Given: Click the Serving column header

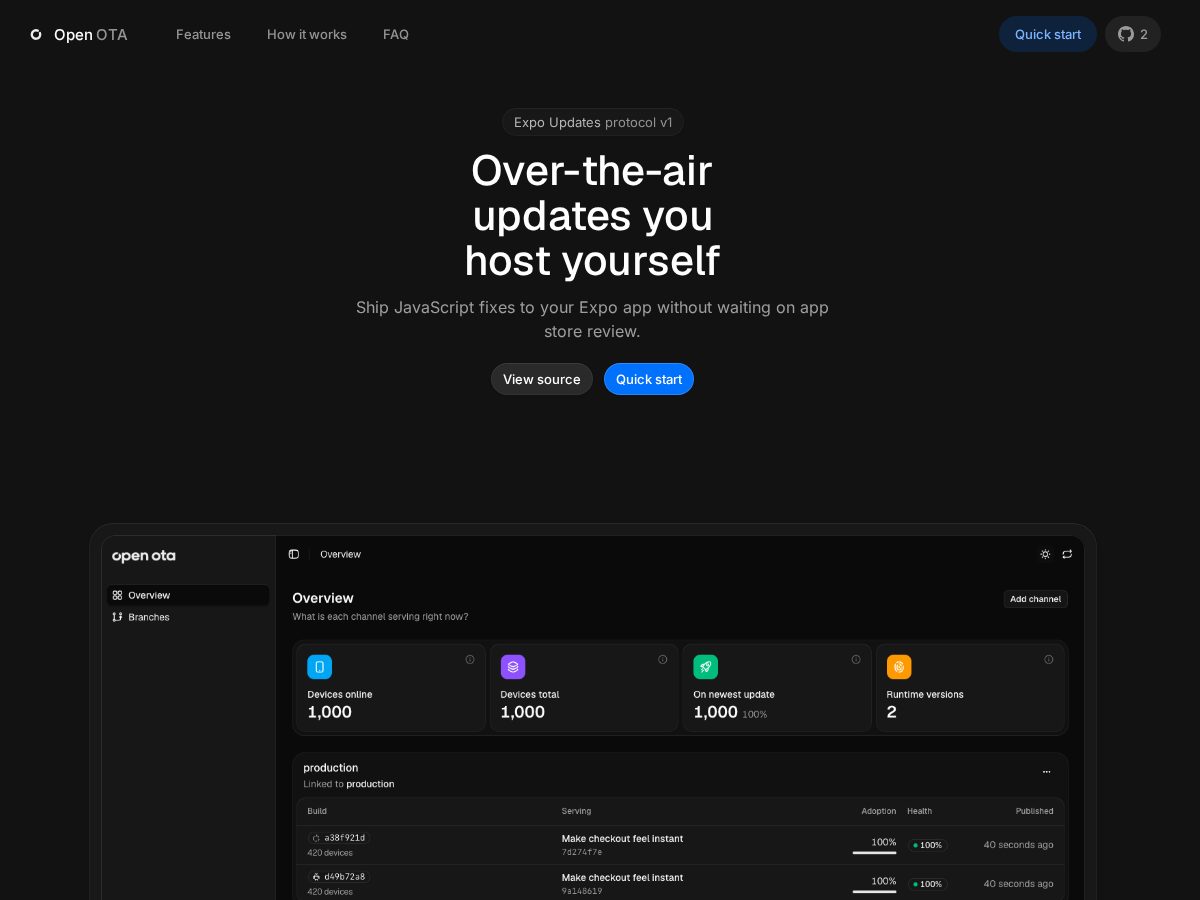Looking at the screenshot, I should point(577,811).
